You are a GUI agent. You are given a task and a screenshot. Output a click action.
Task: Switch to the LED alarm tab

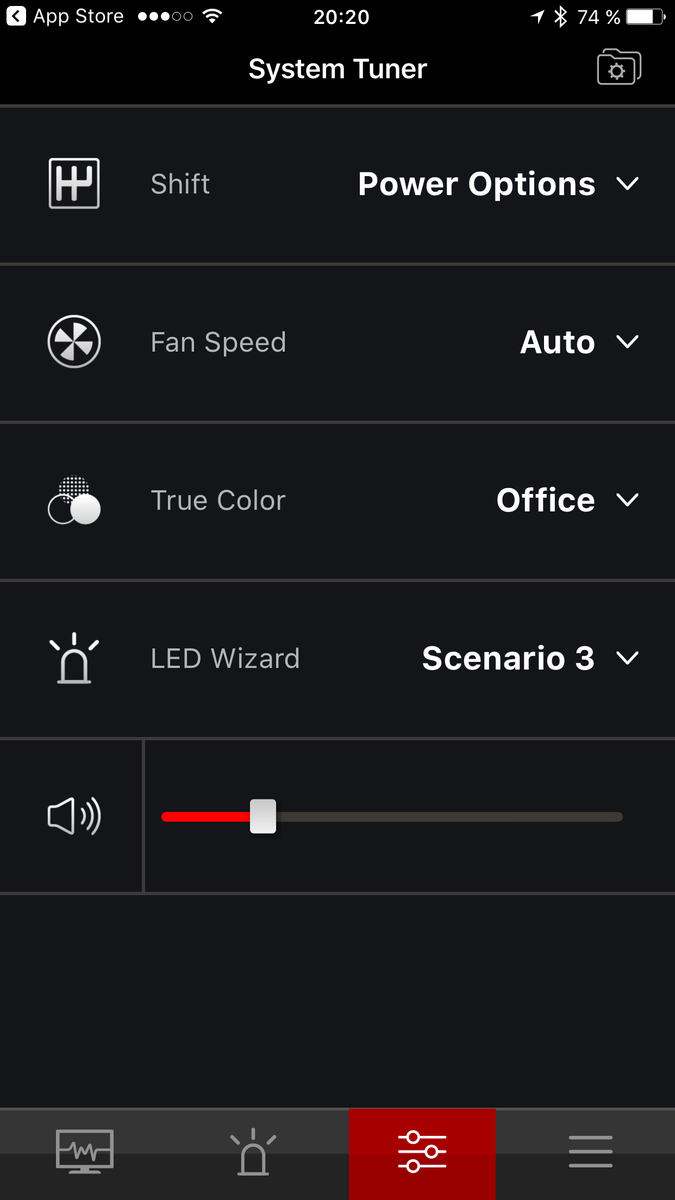pyautogui.click(x=253, y=1153)
